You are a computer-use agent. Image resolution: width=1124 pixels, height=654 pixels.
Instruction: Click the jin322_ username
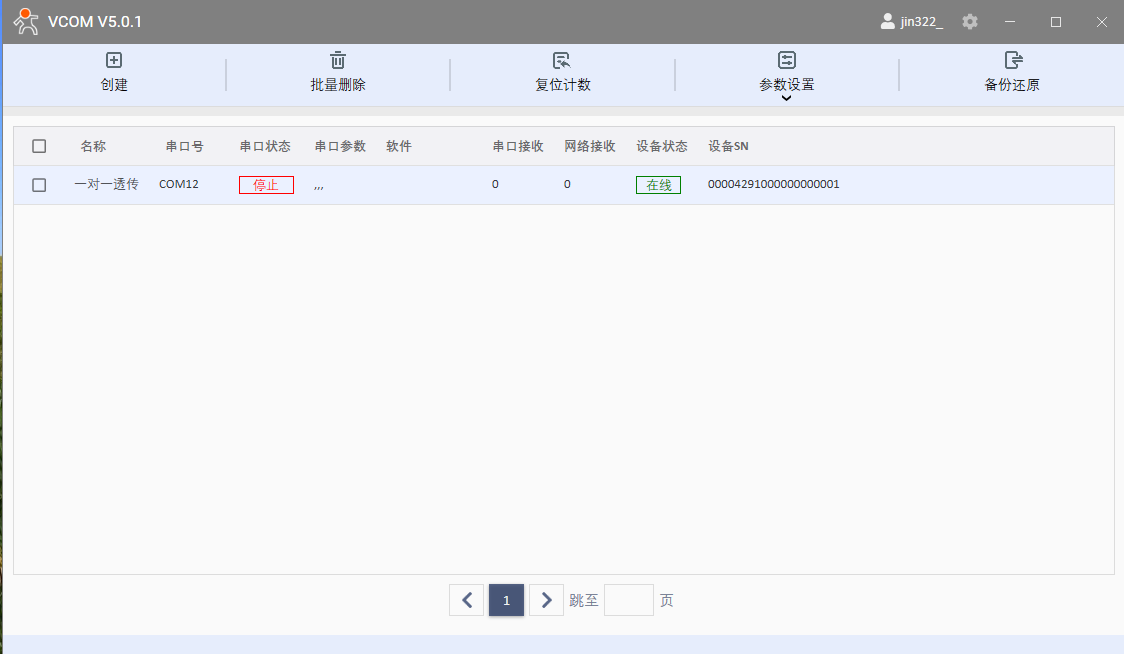[x=922, y=22]
